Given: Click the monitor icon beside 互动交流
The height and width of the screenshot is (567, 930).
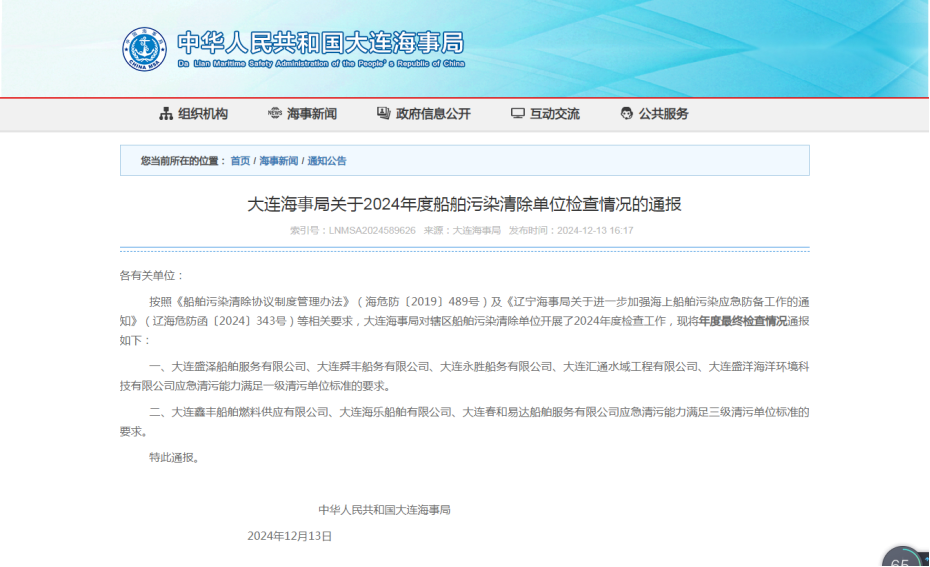Looking at the screenshot, I should click(x=518, y=113).
